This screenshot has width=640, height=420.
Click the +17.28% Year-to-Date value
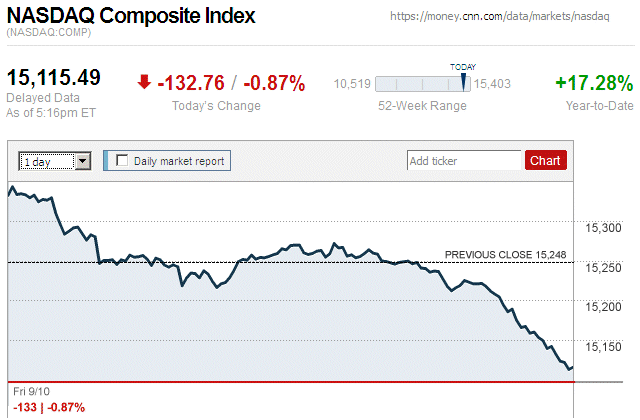click(x=594, y=82)
